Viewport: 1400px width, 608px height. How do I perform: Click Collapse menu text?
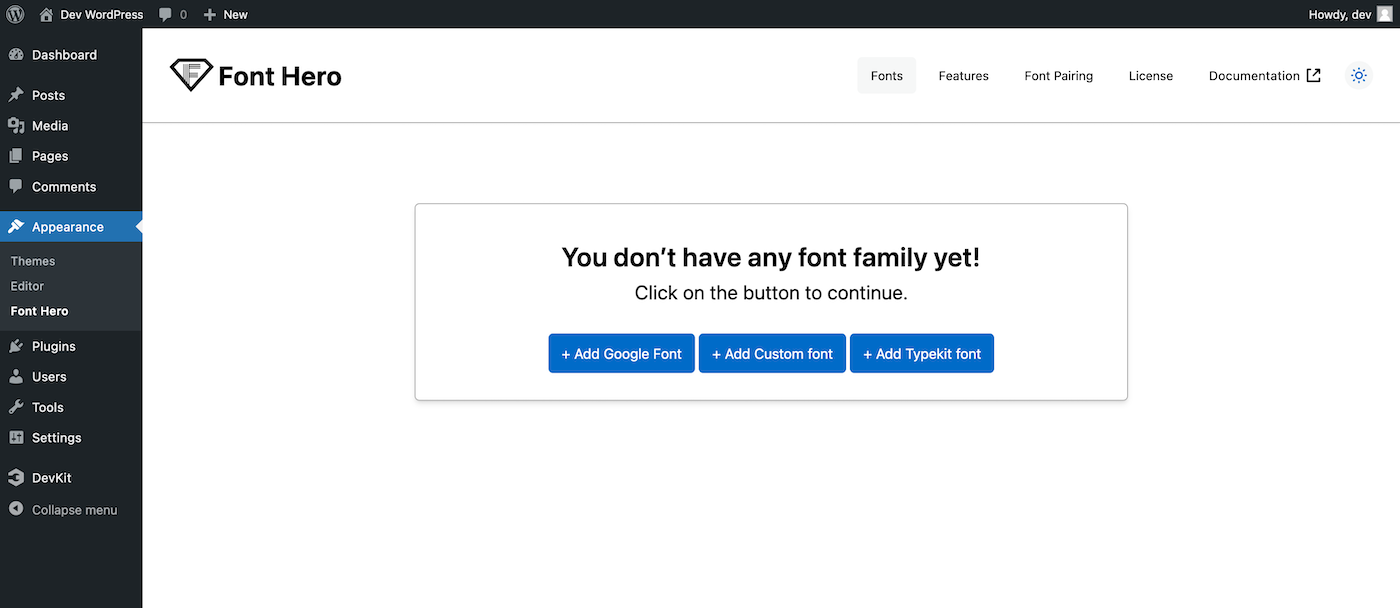[x=75, y=510]
